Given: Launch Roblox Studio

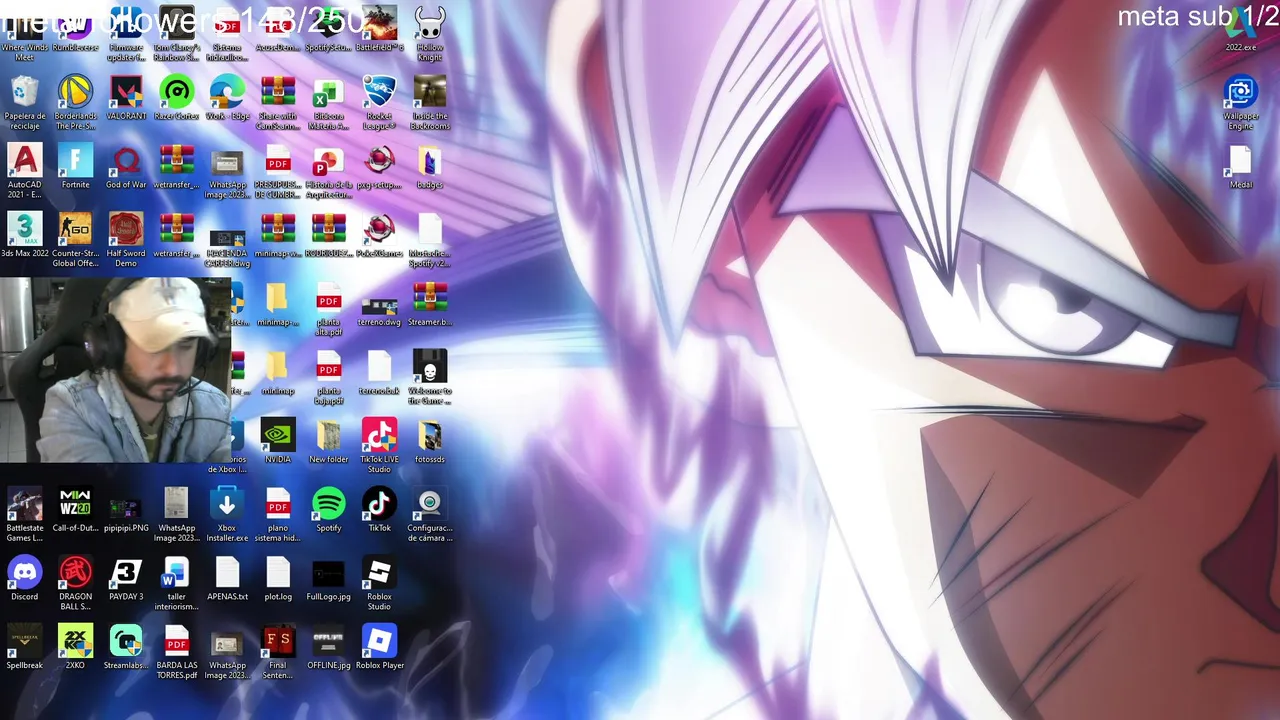Looking at the screenshot, I should tap(379, 583).
